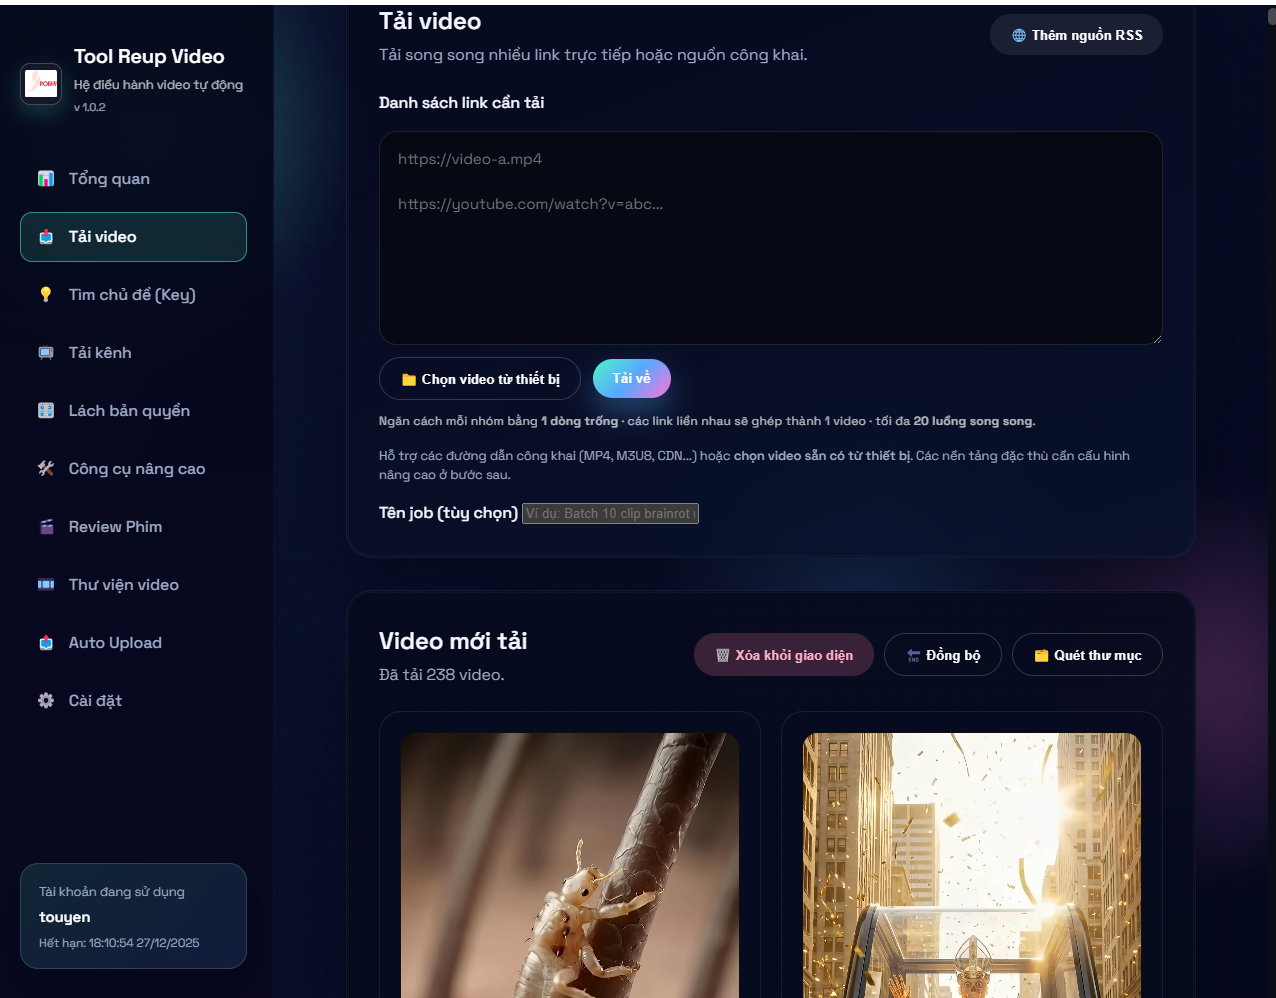Select the Tải video sidebar item
Image resolution: width=1276 pixels, height=998 pixels.
point(133,237)
